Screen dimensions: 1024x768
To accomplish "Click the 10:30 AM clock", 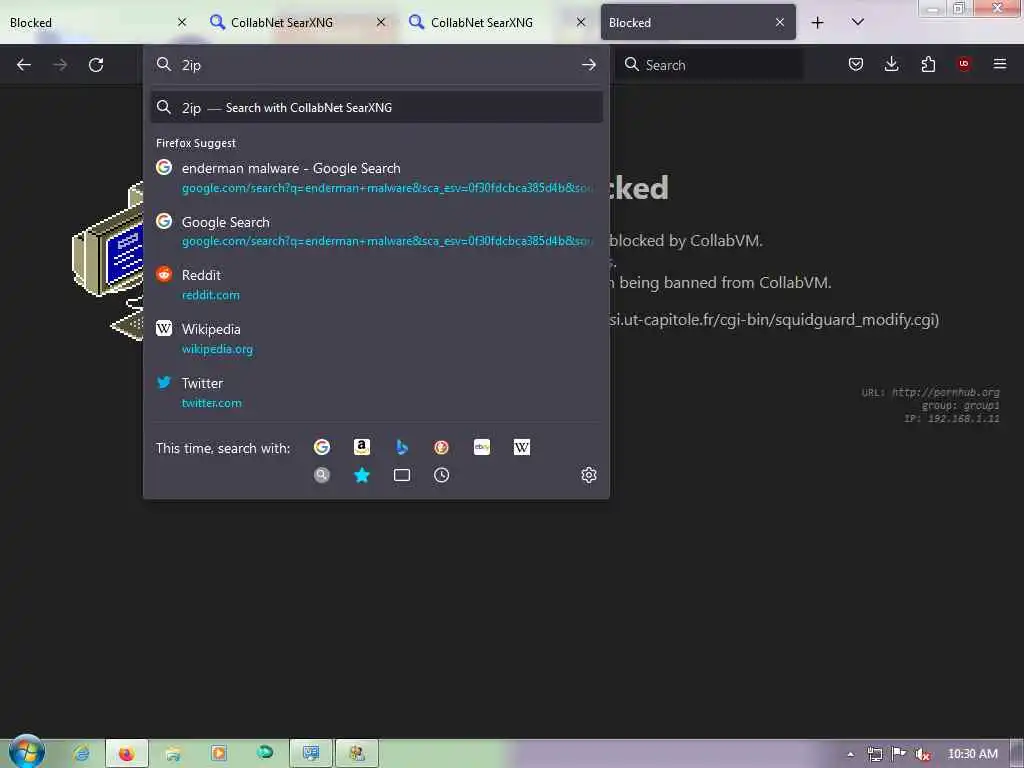I will [972, 754].
